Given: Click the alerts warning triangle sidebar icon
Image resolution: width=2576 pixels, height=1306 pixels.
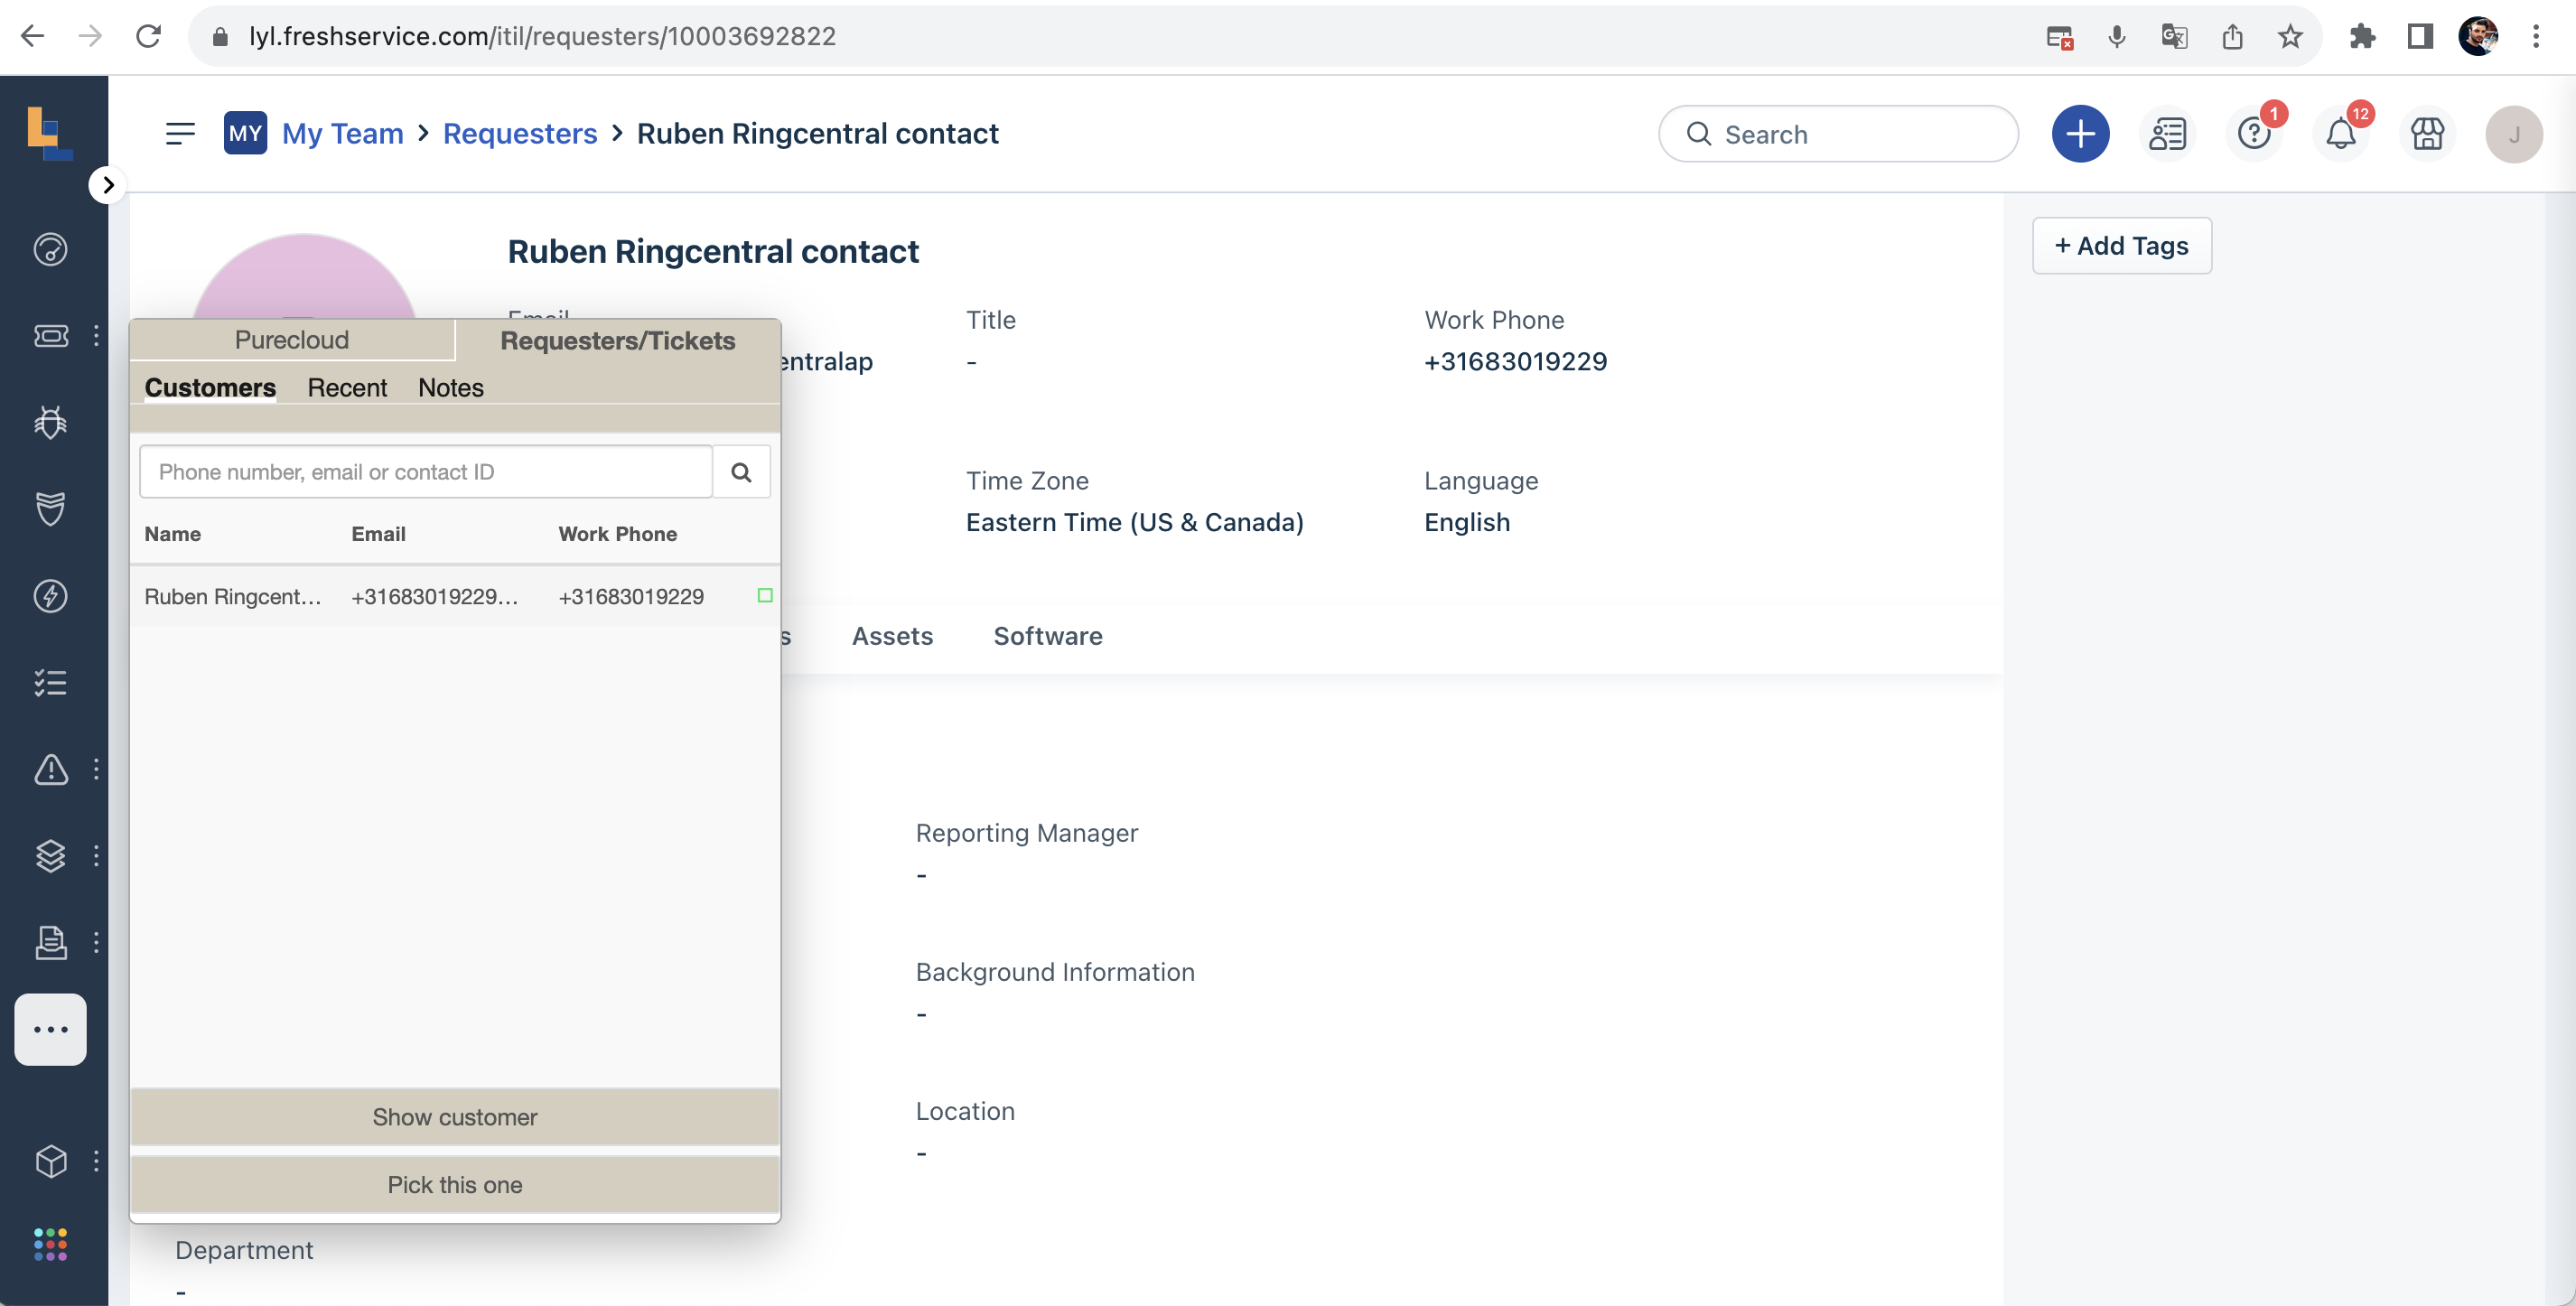Looking at the screenshot, I should tap(50, 769).
